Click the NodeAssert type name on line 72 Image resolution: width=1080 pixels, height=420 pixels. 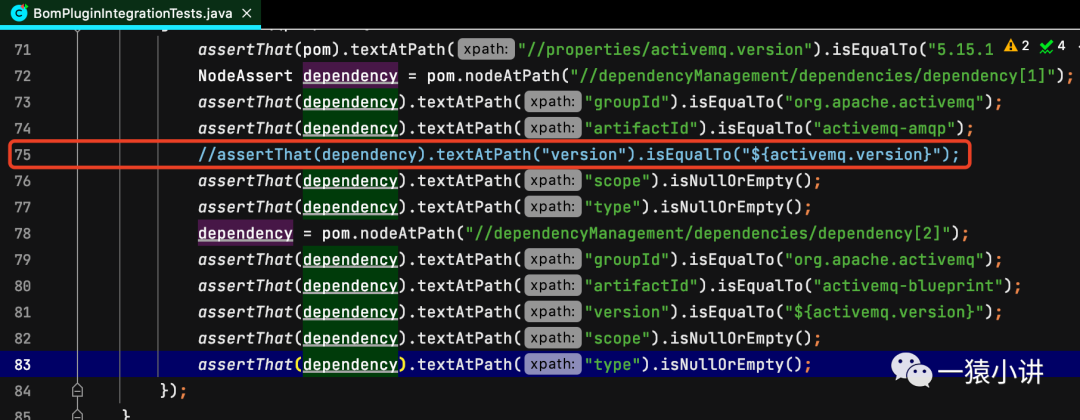[x=246, y=76]
